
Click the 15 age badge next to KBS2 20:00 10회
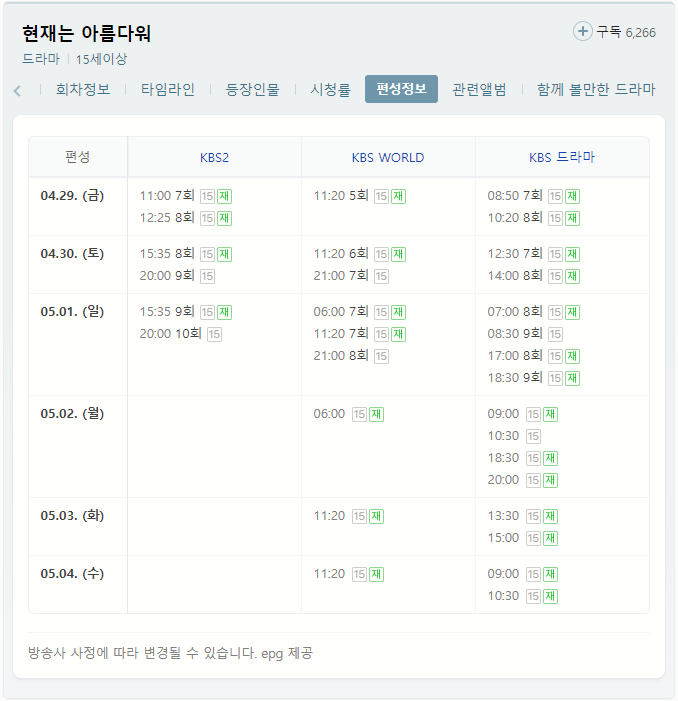pos(214,334)
